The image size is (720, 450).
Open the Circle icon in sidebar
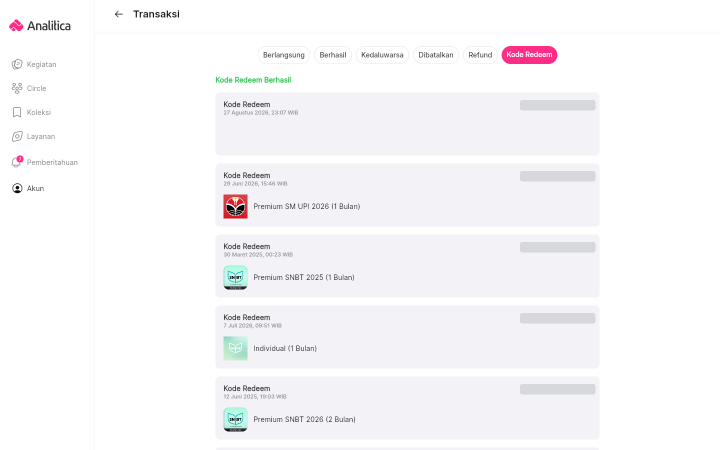point(17,88)
